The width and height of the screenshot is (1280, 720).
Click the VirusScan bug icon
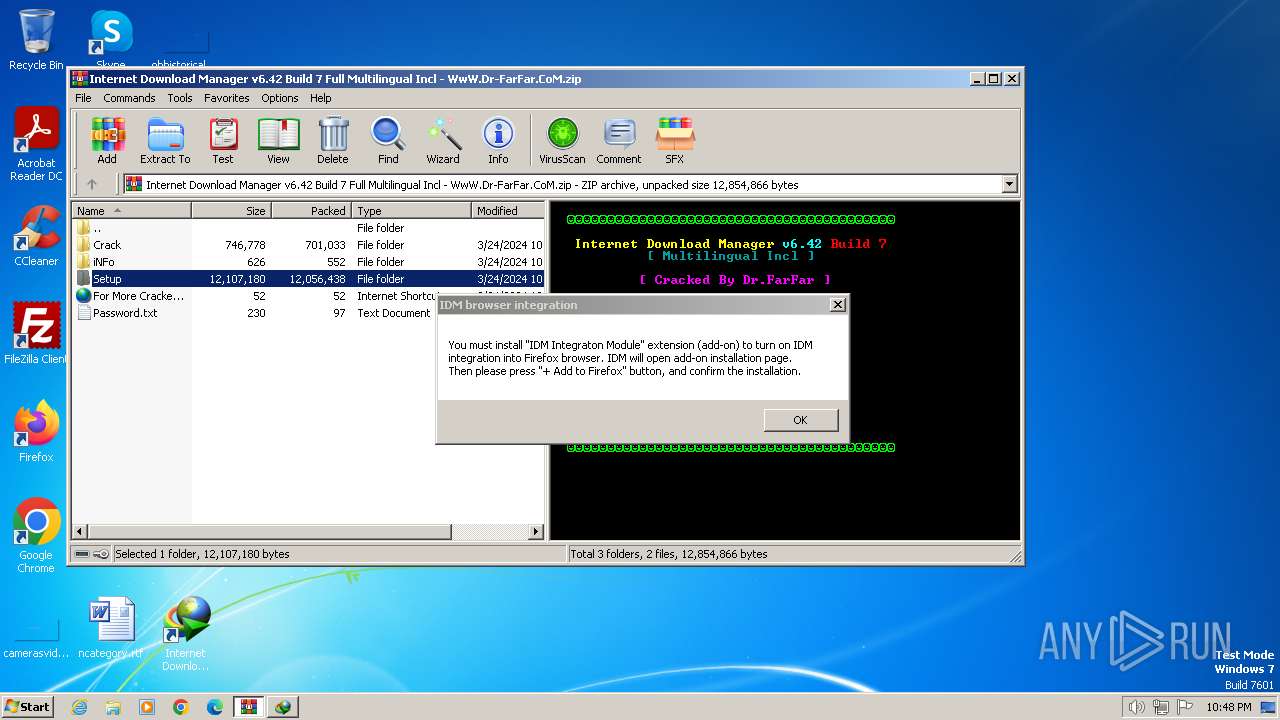[562, 141]
